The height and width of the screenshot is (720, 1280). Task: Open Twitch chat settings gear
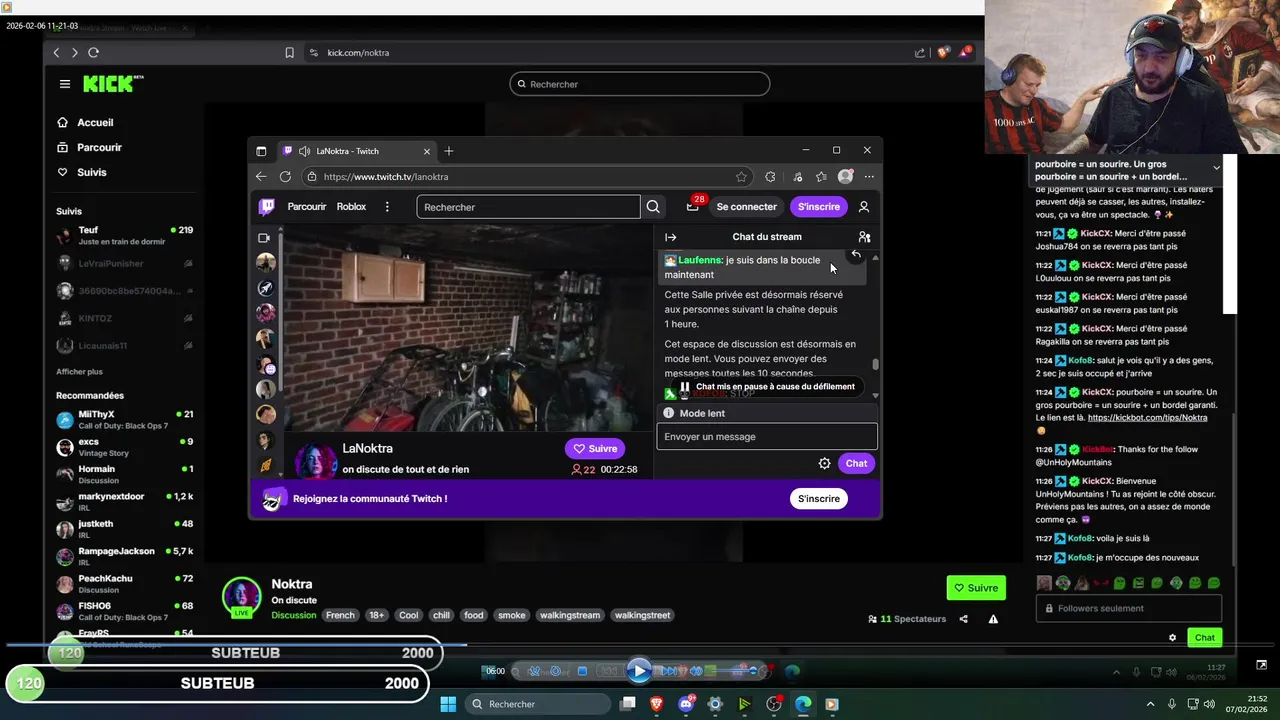click(824, 463)
